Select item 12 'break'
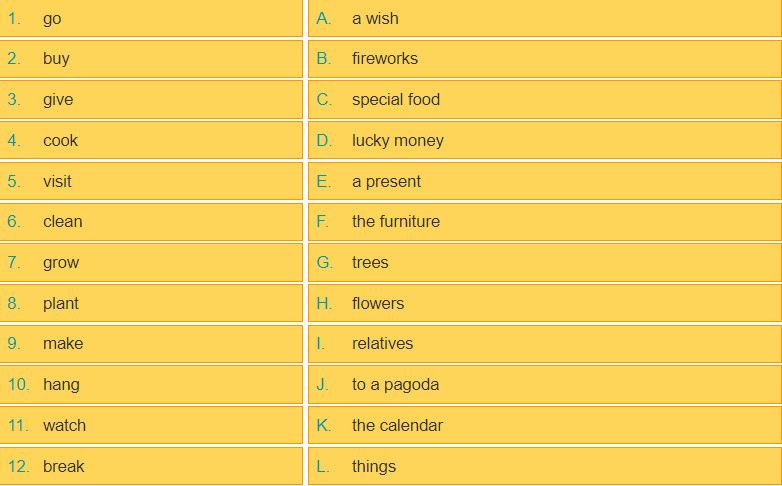Viewport: 782px width, 486px height. click(151, 466)
